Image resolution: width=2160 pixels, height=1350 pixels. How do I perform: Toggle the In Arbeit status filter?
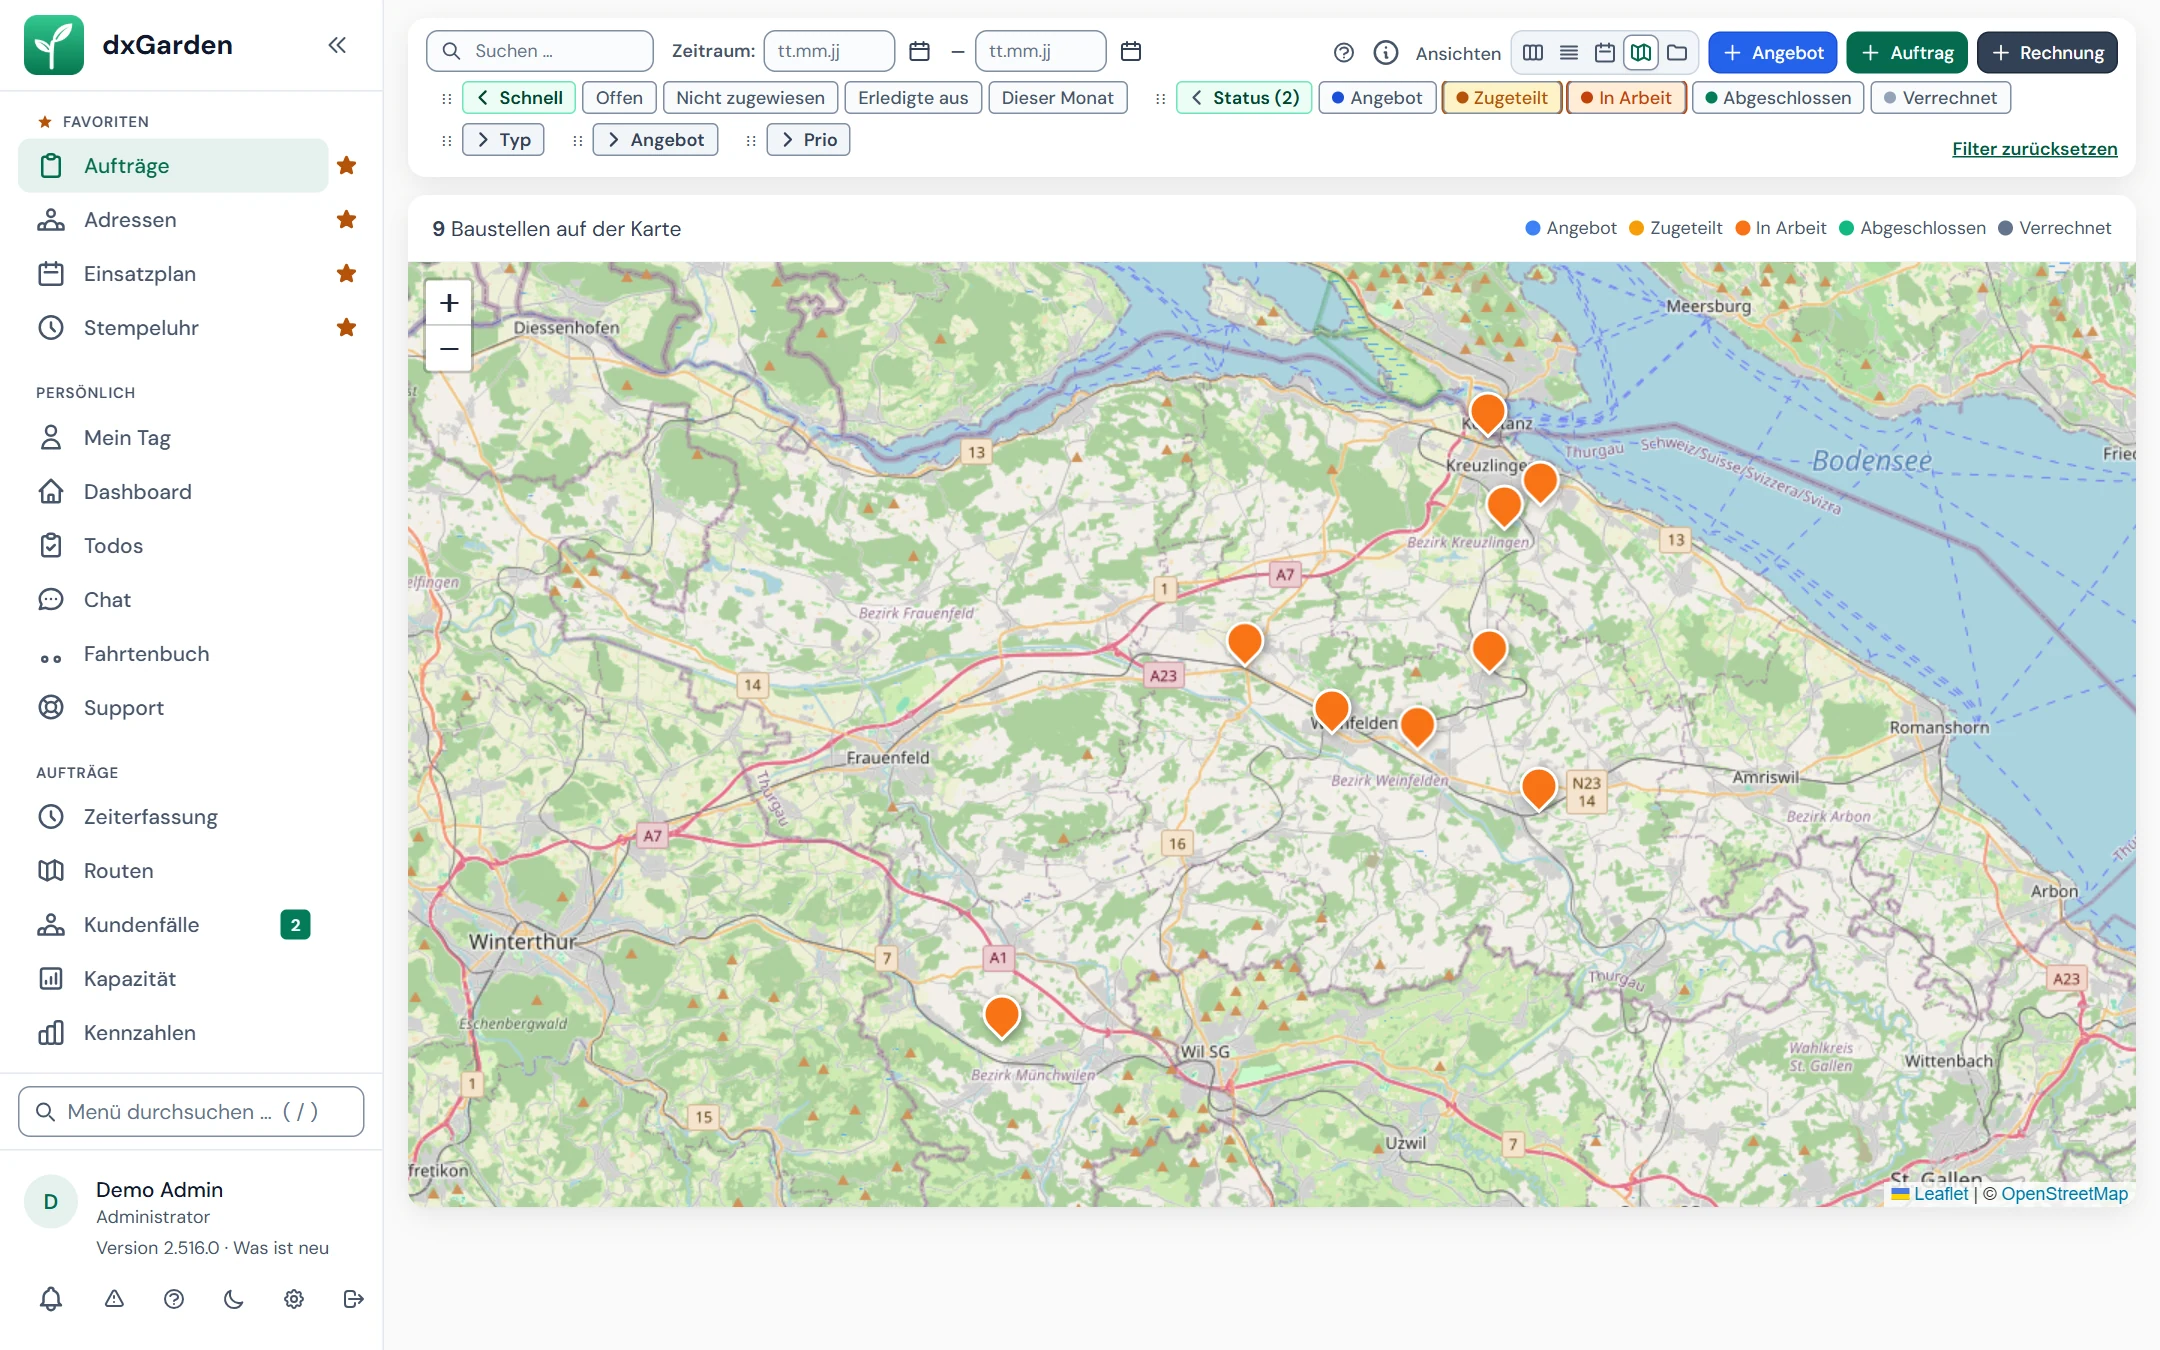tap(1626, 98)
